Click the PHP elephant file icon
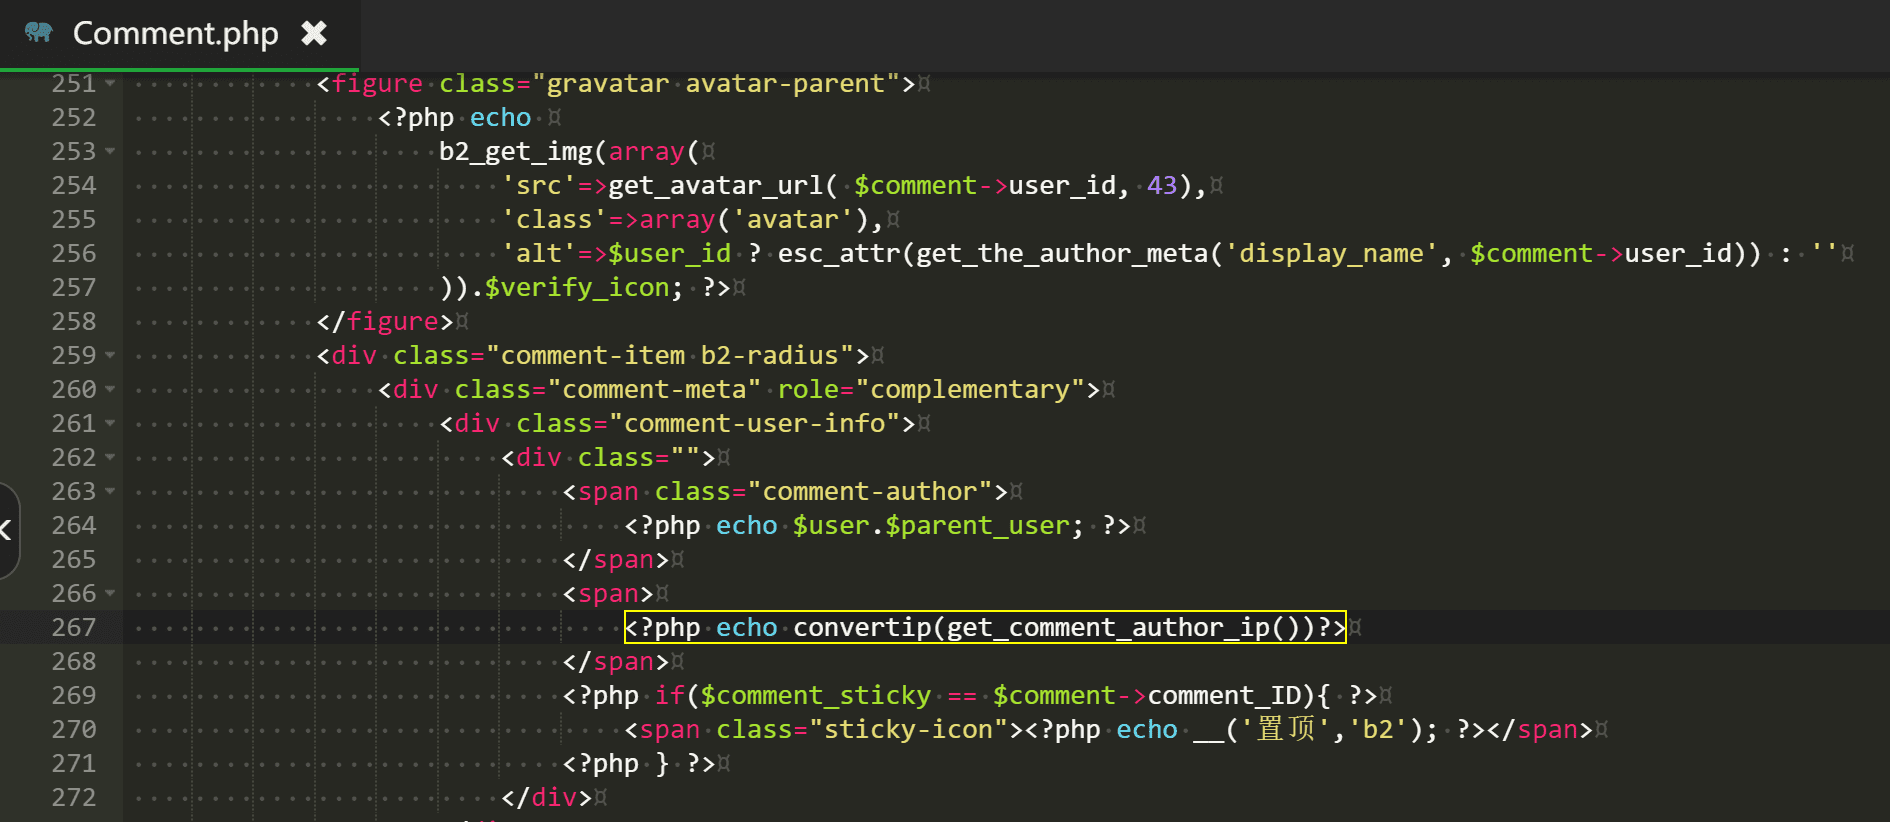The height and width of the screenshot is (822, 1890). [x=39, y=33]
